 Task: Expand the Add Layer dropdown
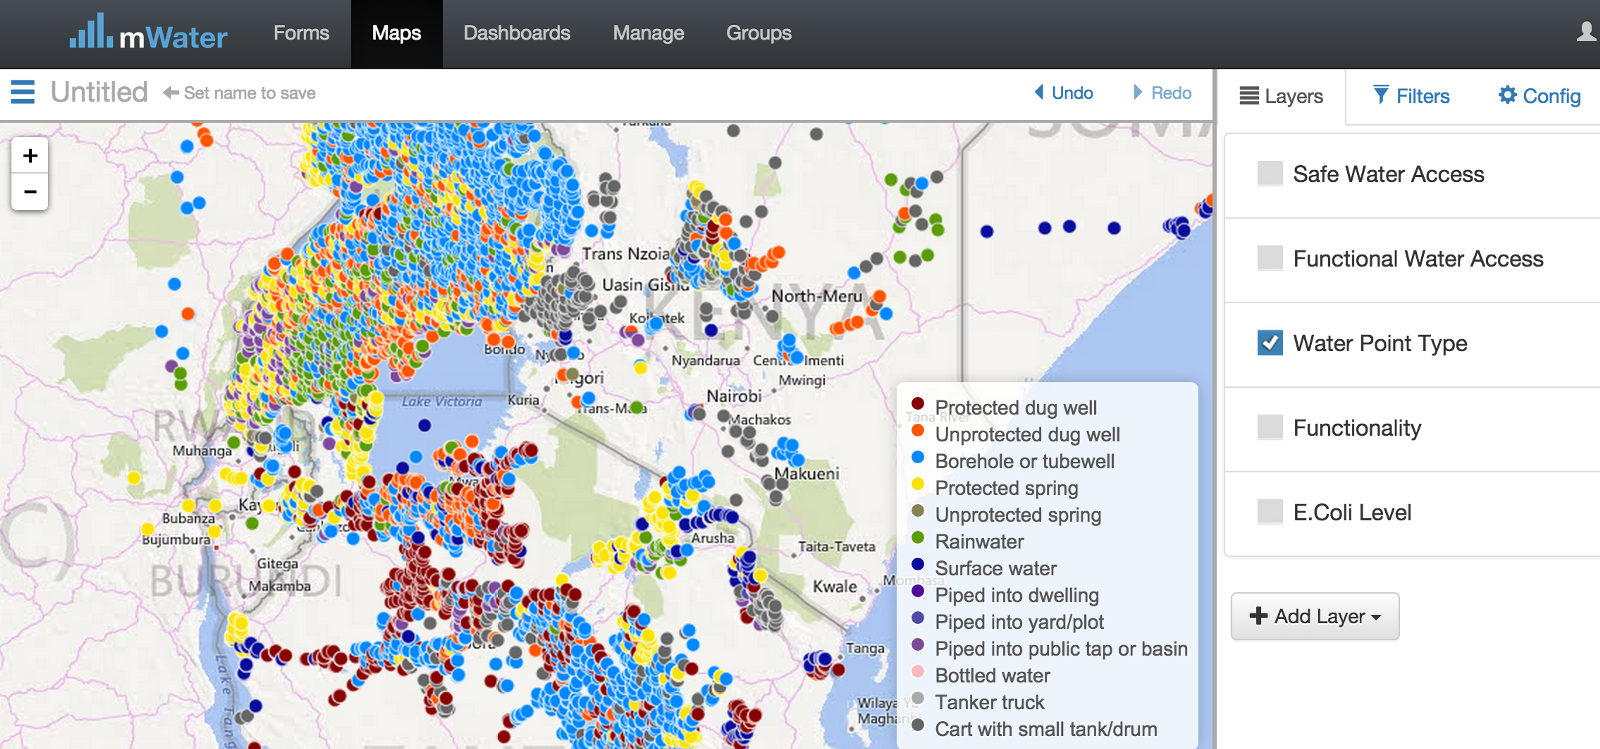pos(1315,616)
